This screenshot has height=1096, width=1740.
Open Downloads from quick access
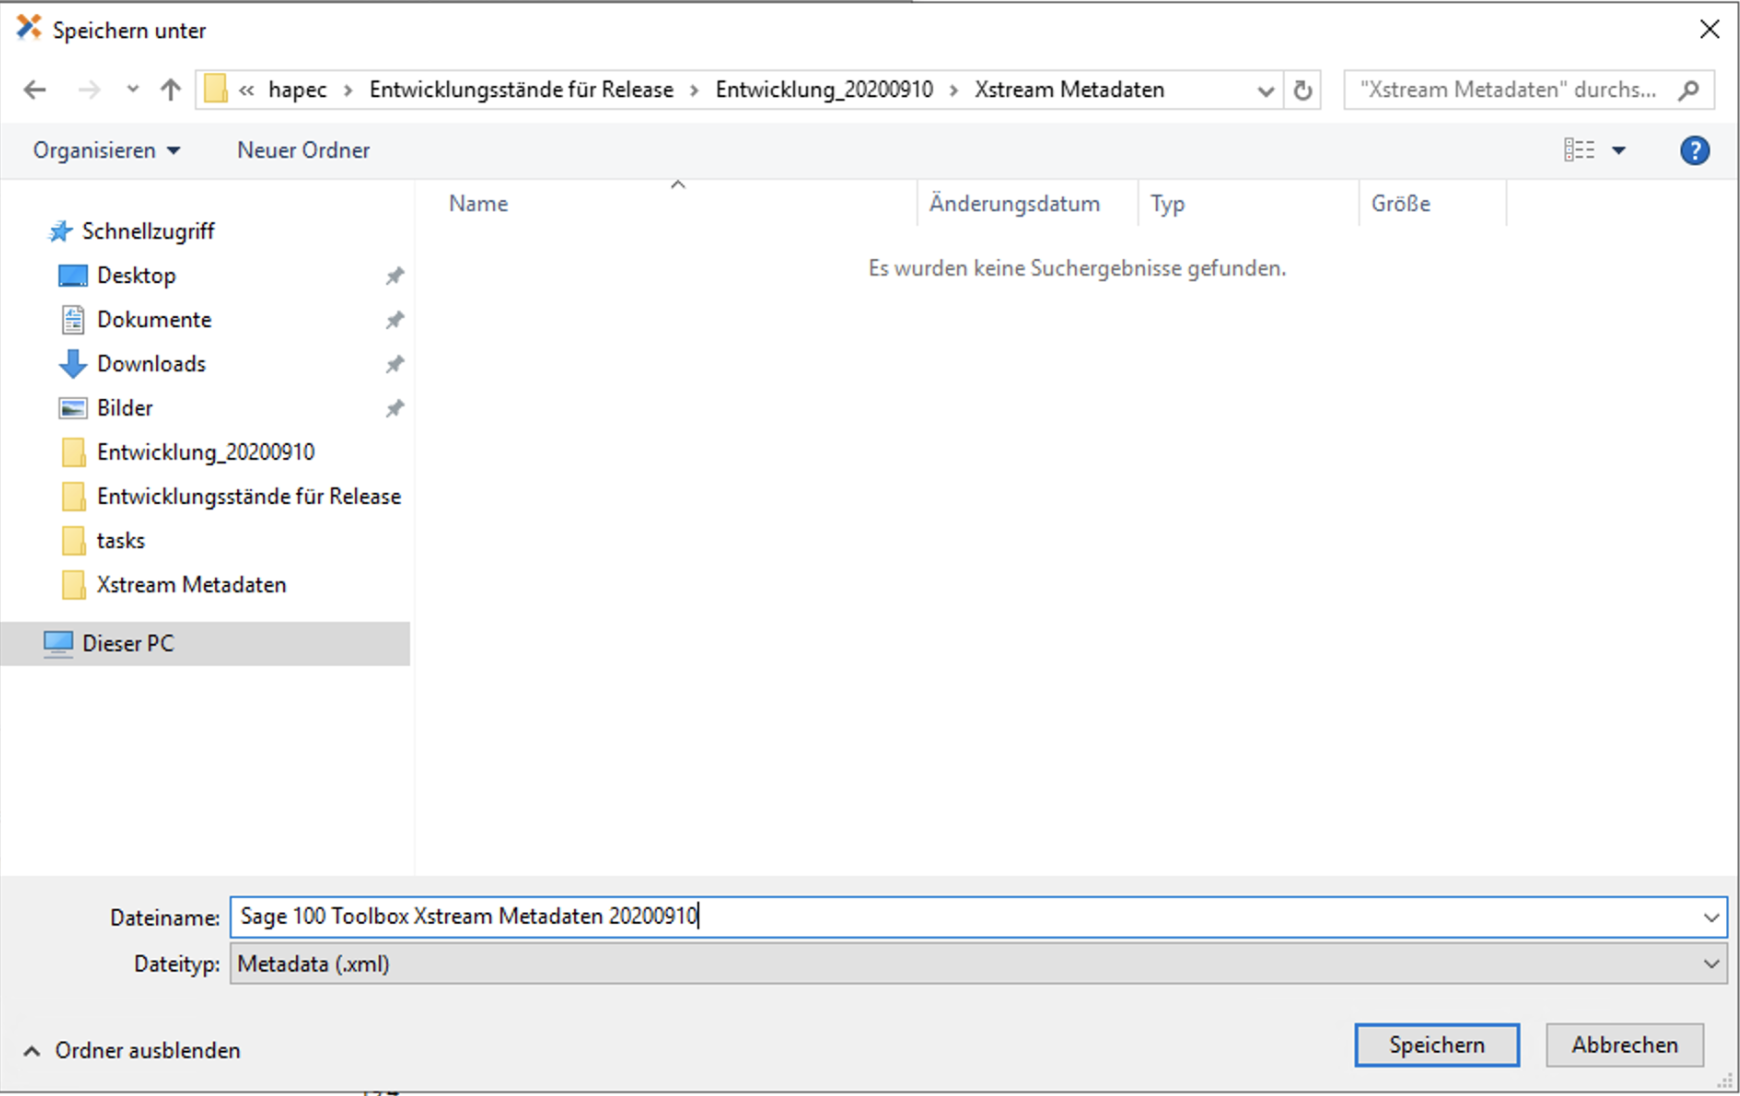coord(151,364)
